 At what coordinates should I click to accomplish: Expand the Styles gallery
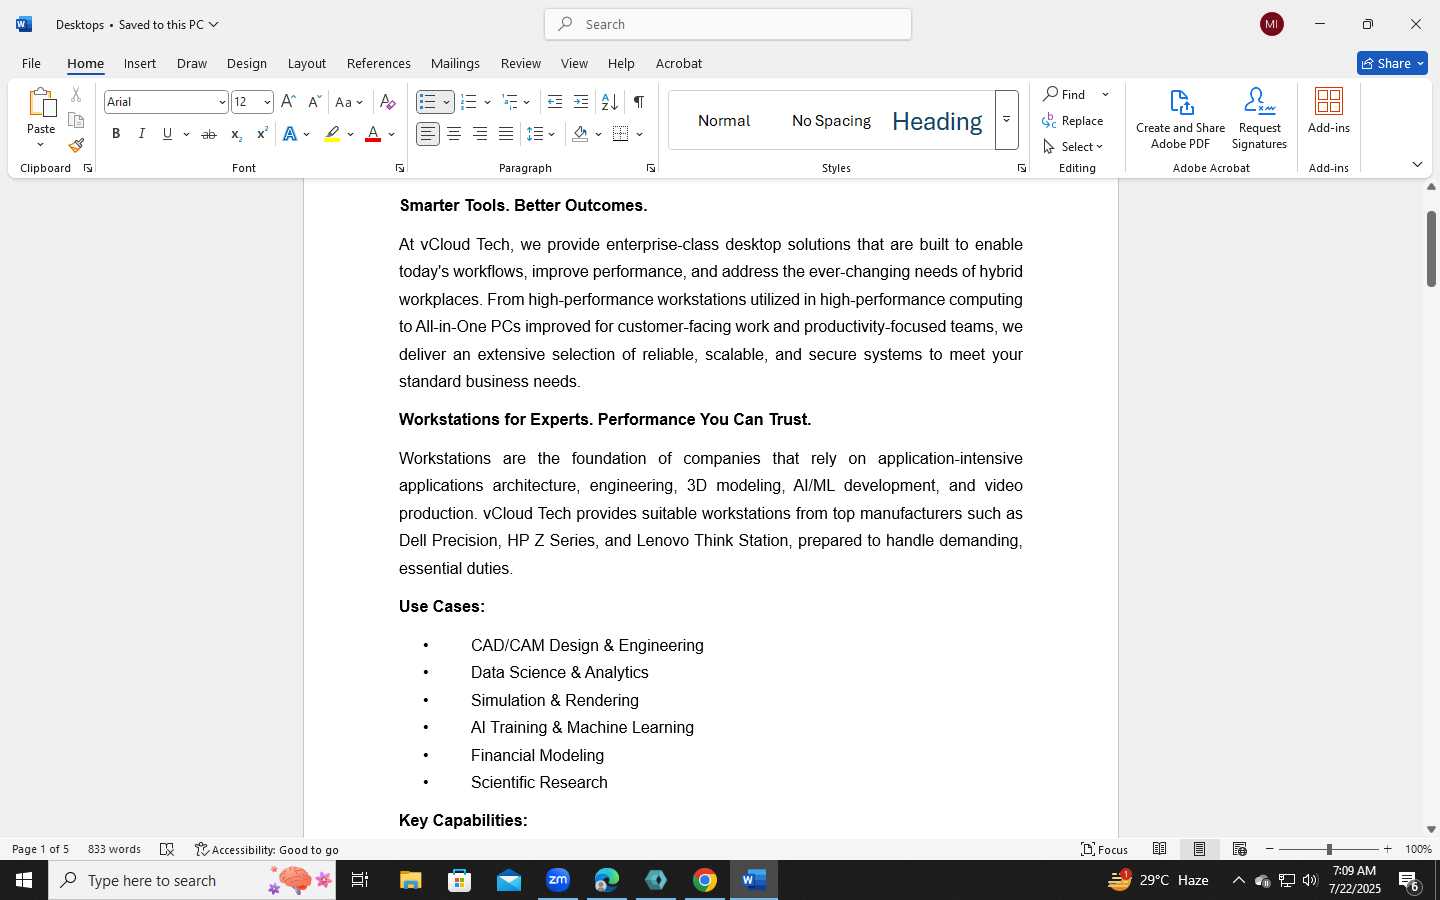[x=1007, y=120]
